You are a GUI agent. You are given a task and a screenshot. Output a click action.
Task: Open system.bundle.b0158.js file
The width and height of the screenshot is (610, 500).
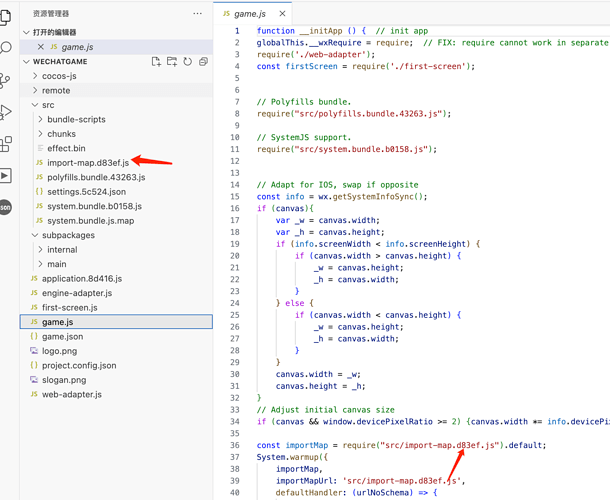coord(95,206)
